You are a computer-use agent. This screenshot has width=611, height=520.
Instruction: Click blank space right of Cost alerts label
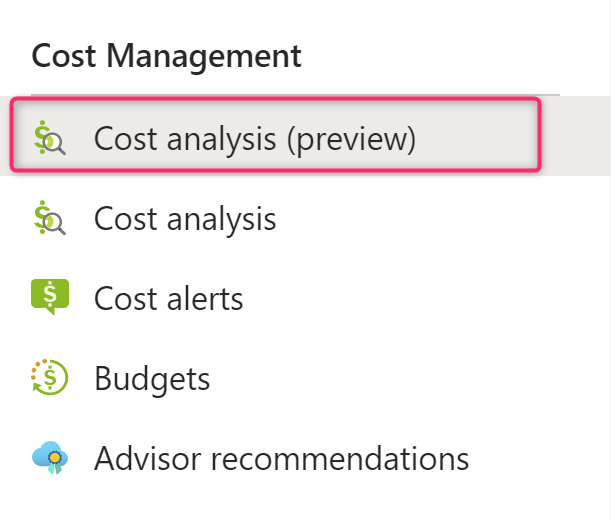click(x=420, y=298)
